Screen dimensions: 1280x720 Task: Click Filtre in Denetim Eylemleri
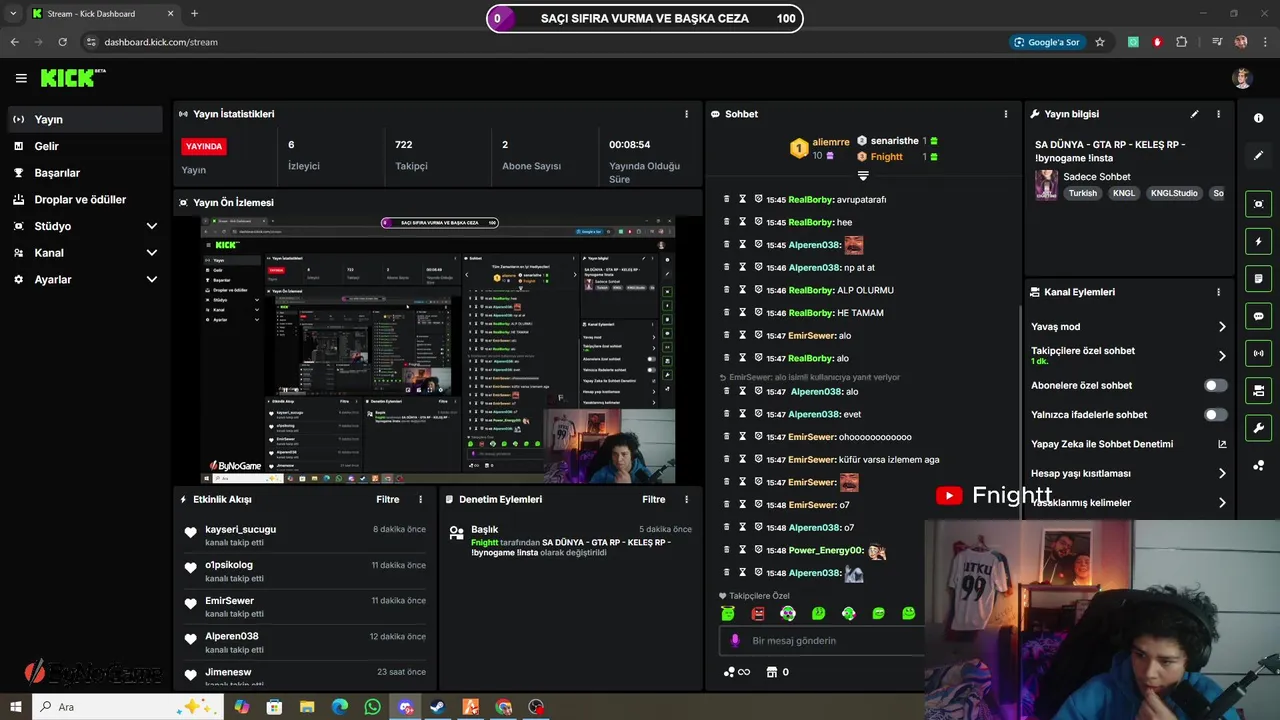pyautogui.click(x=654, y=499)
